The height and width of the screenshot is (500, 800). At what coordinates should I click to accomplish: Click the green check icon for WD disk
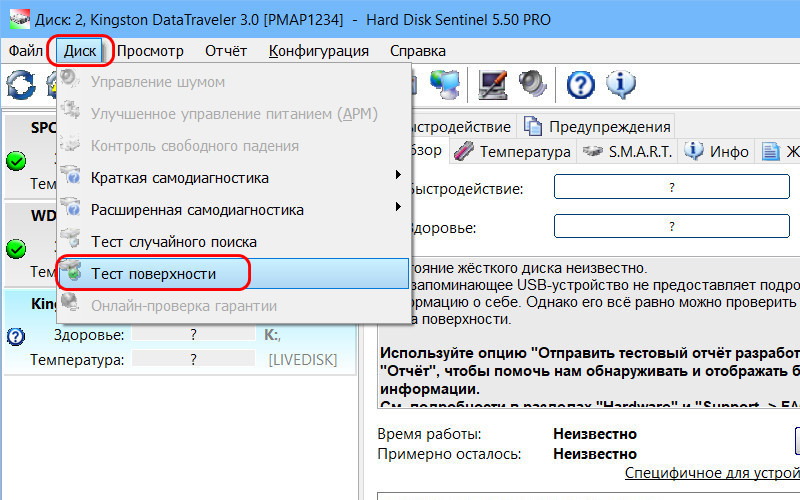coord(16,249)
